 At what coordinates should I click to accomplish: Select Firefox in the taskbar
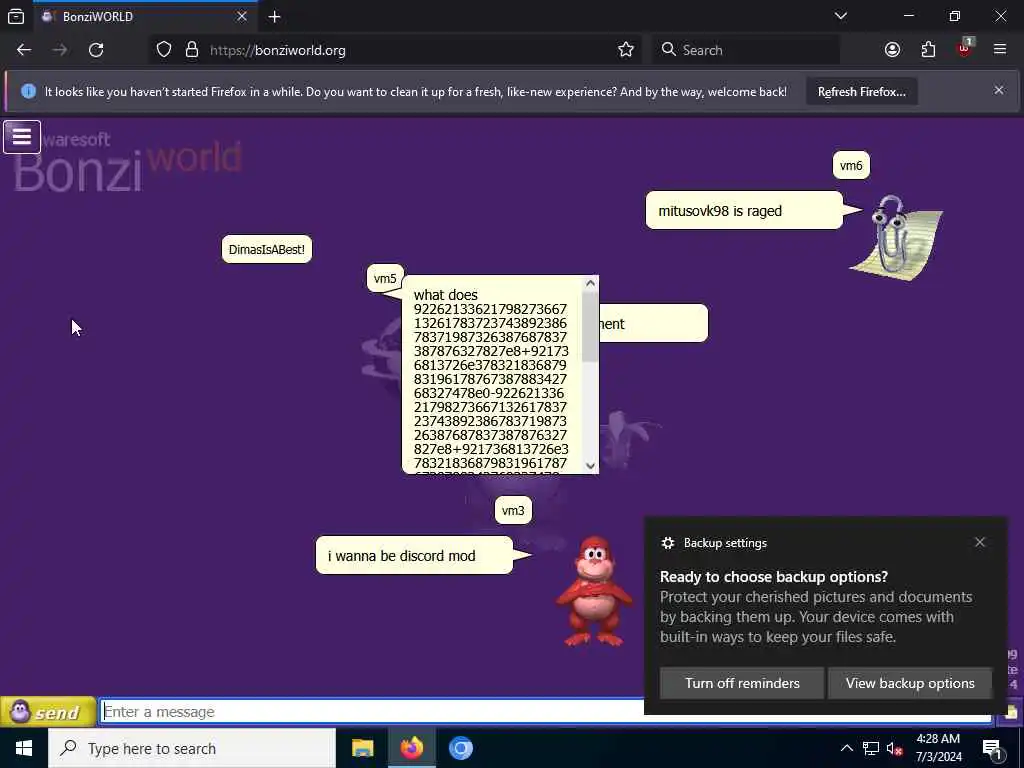411,748
